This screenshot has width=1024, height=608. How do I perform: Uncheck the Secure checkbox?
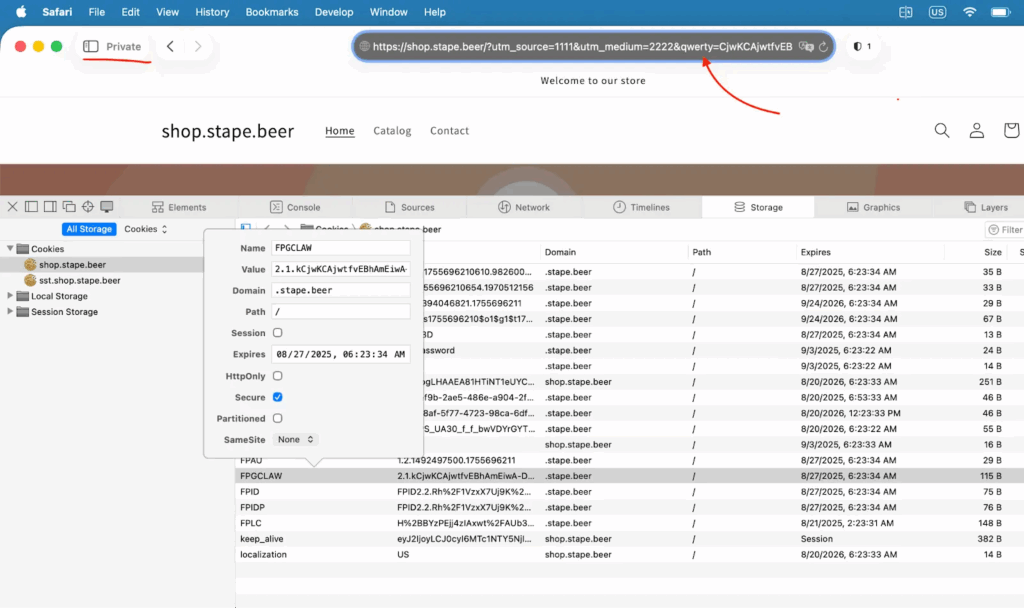278,397
